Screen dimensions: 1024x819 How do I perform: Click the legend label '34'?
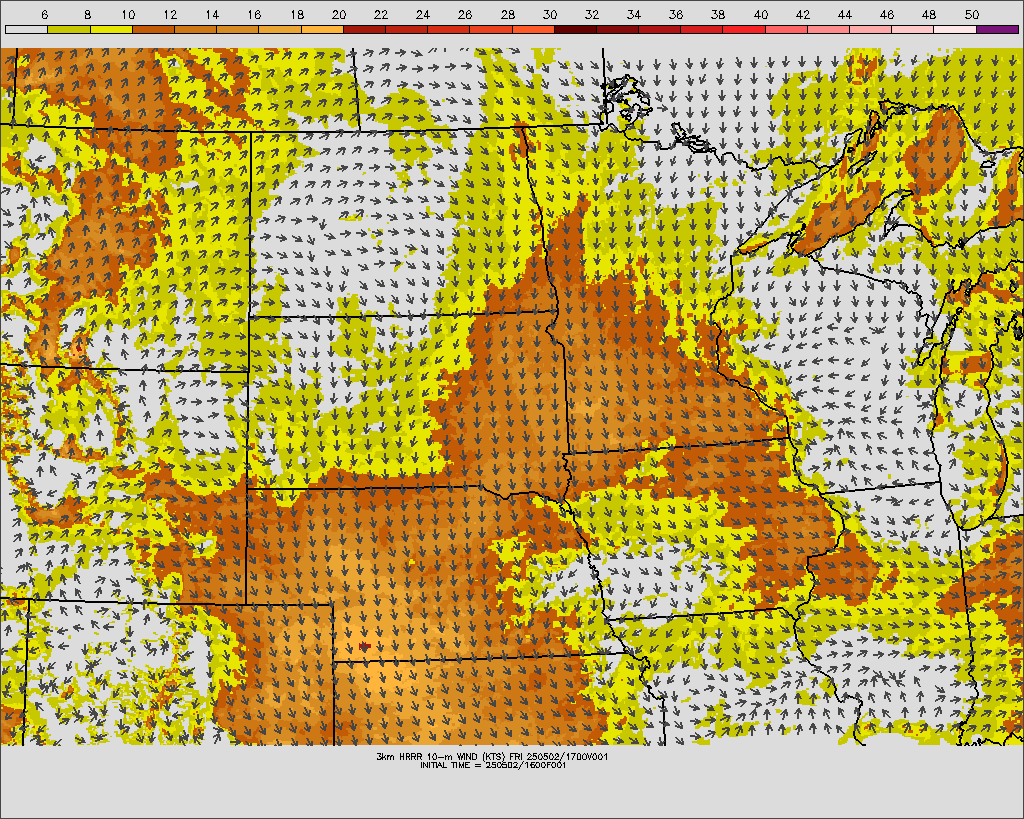tap(633, 14)
